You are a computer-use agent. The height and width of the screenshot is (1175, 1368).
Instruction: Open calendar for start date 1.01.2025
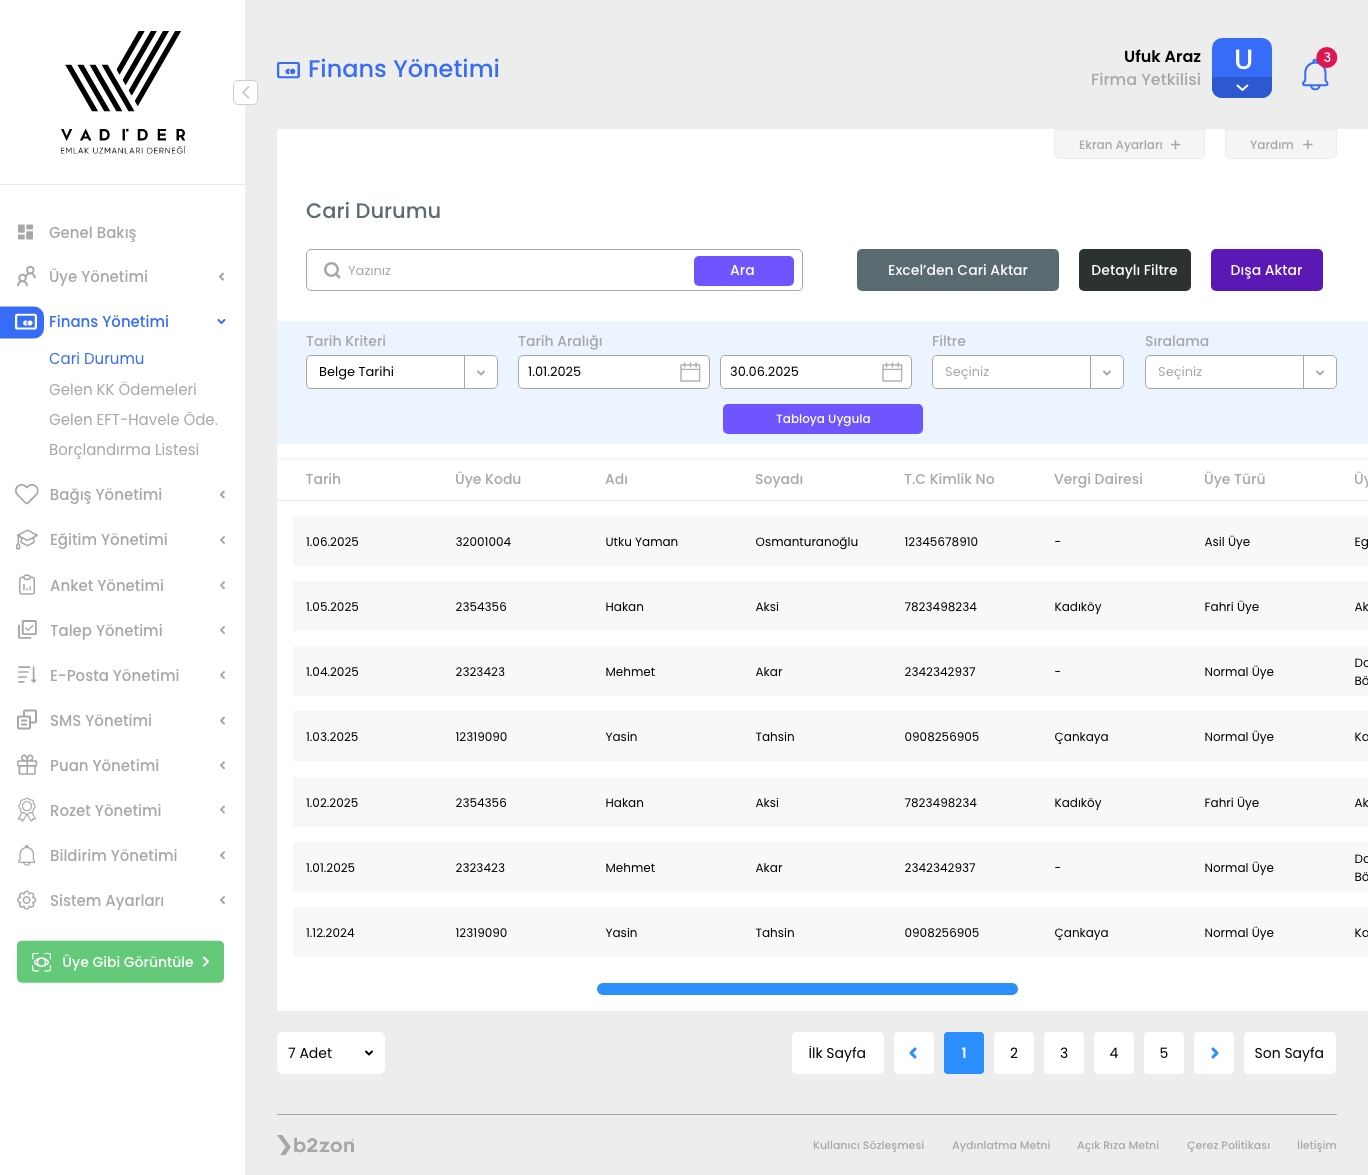690,372
